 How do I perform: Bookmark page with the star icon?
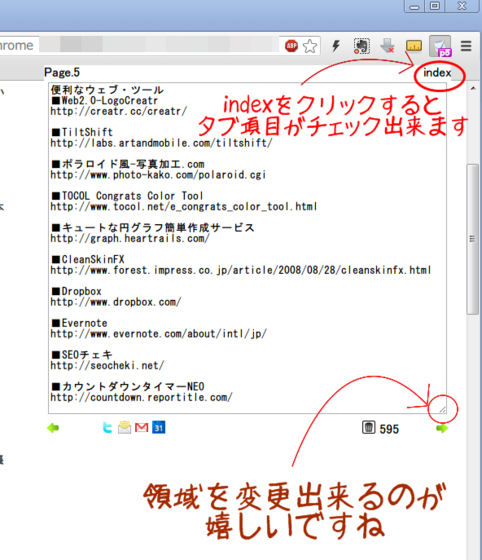coord(310,46)
